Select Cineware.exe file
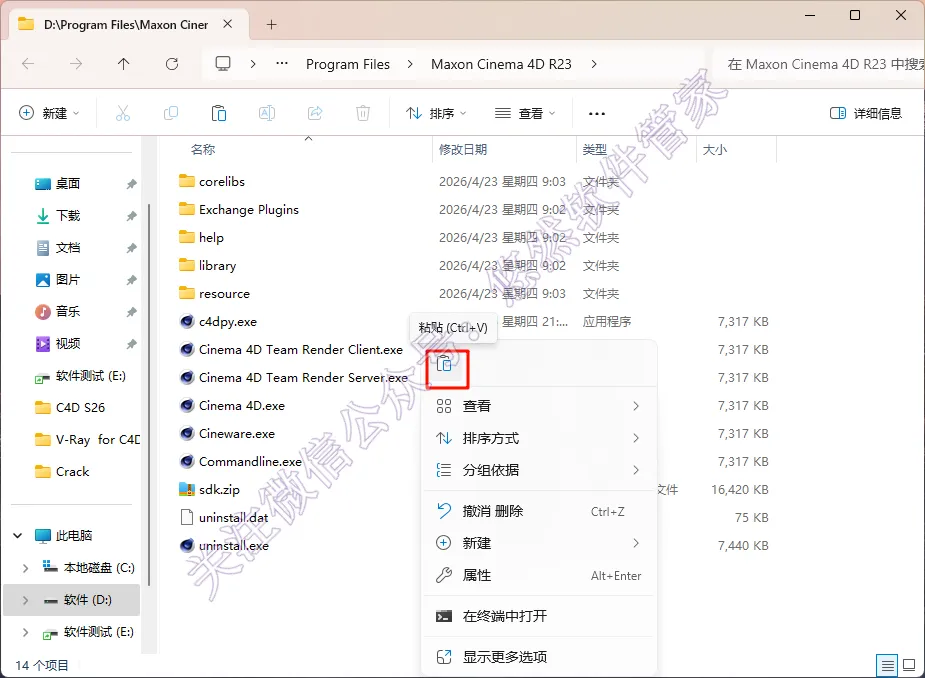This screenshot has width=925, height=678. (x=237, y=434)
